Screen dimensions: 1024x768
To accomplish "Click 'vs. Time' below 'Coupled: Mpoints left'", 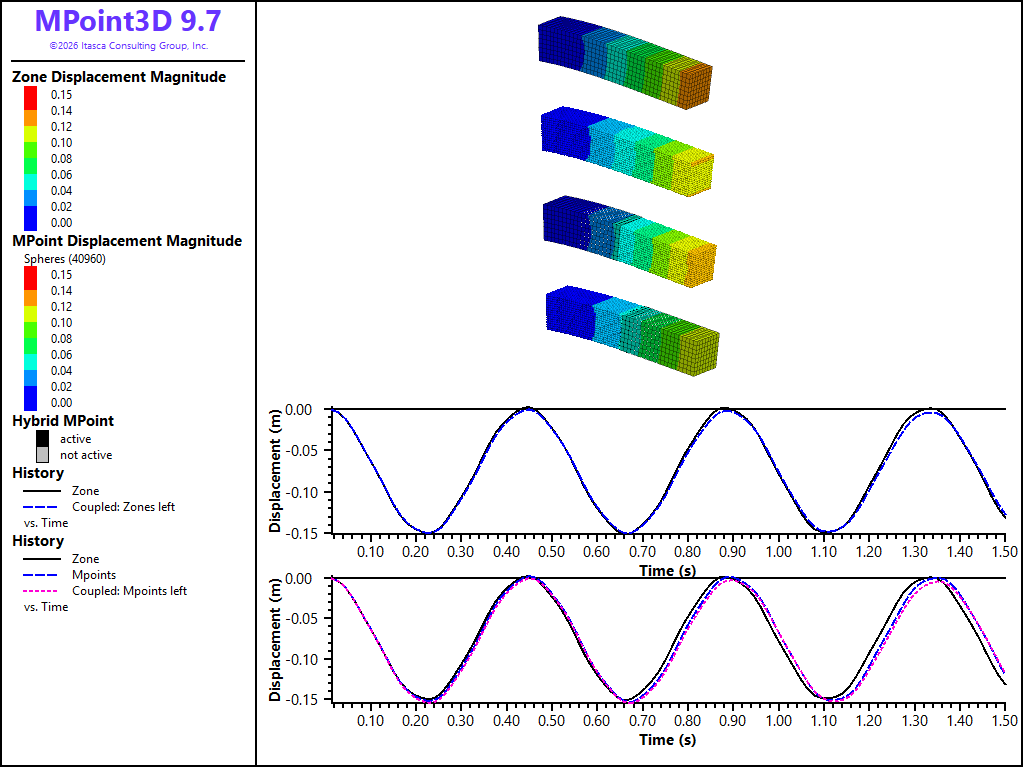I will [46, 607].
